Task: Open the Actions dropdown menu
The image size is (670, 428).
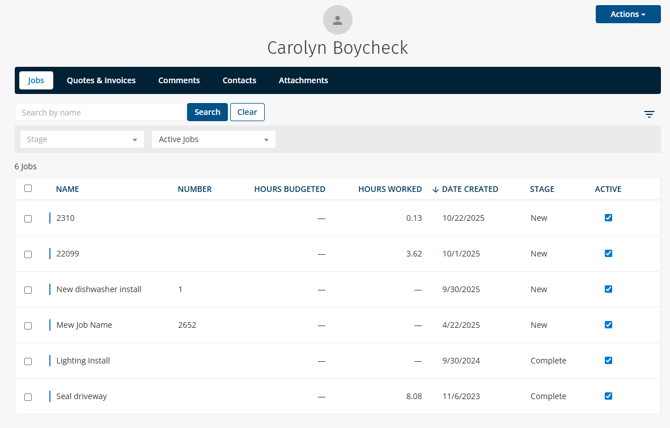Action: [x=627, y=14]
